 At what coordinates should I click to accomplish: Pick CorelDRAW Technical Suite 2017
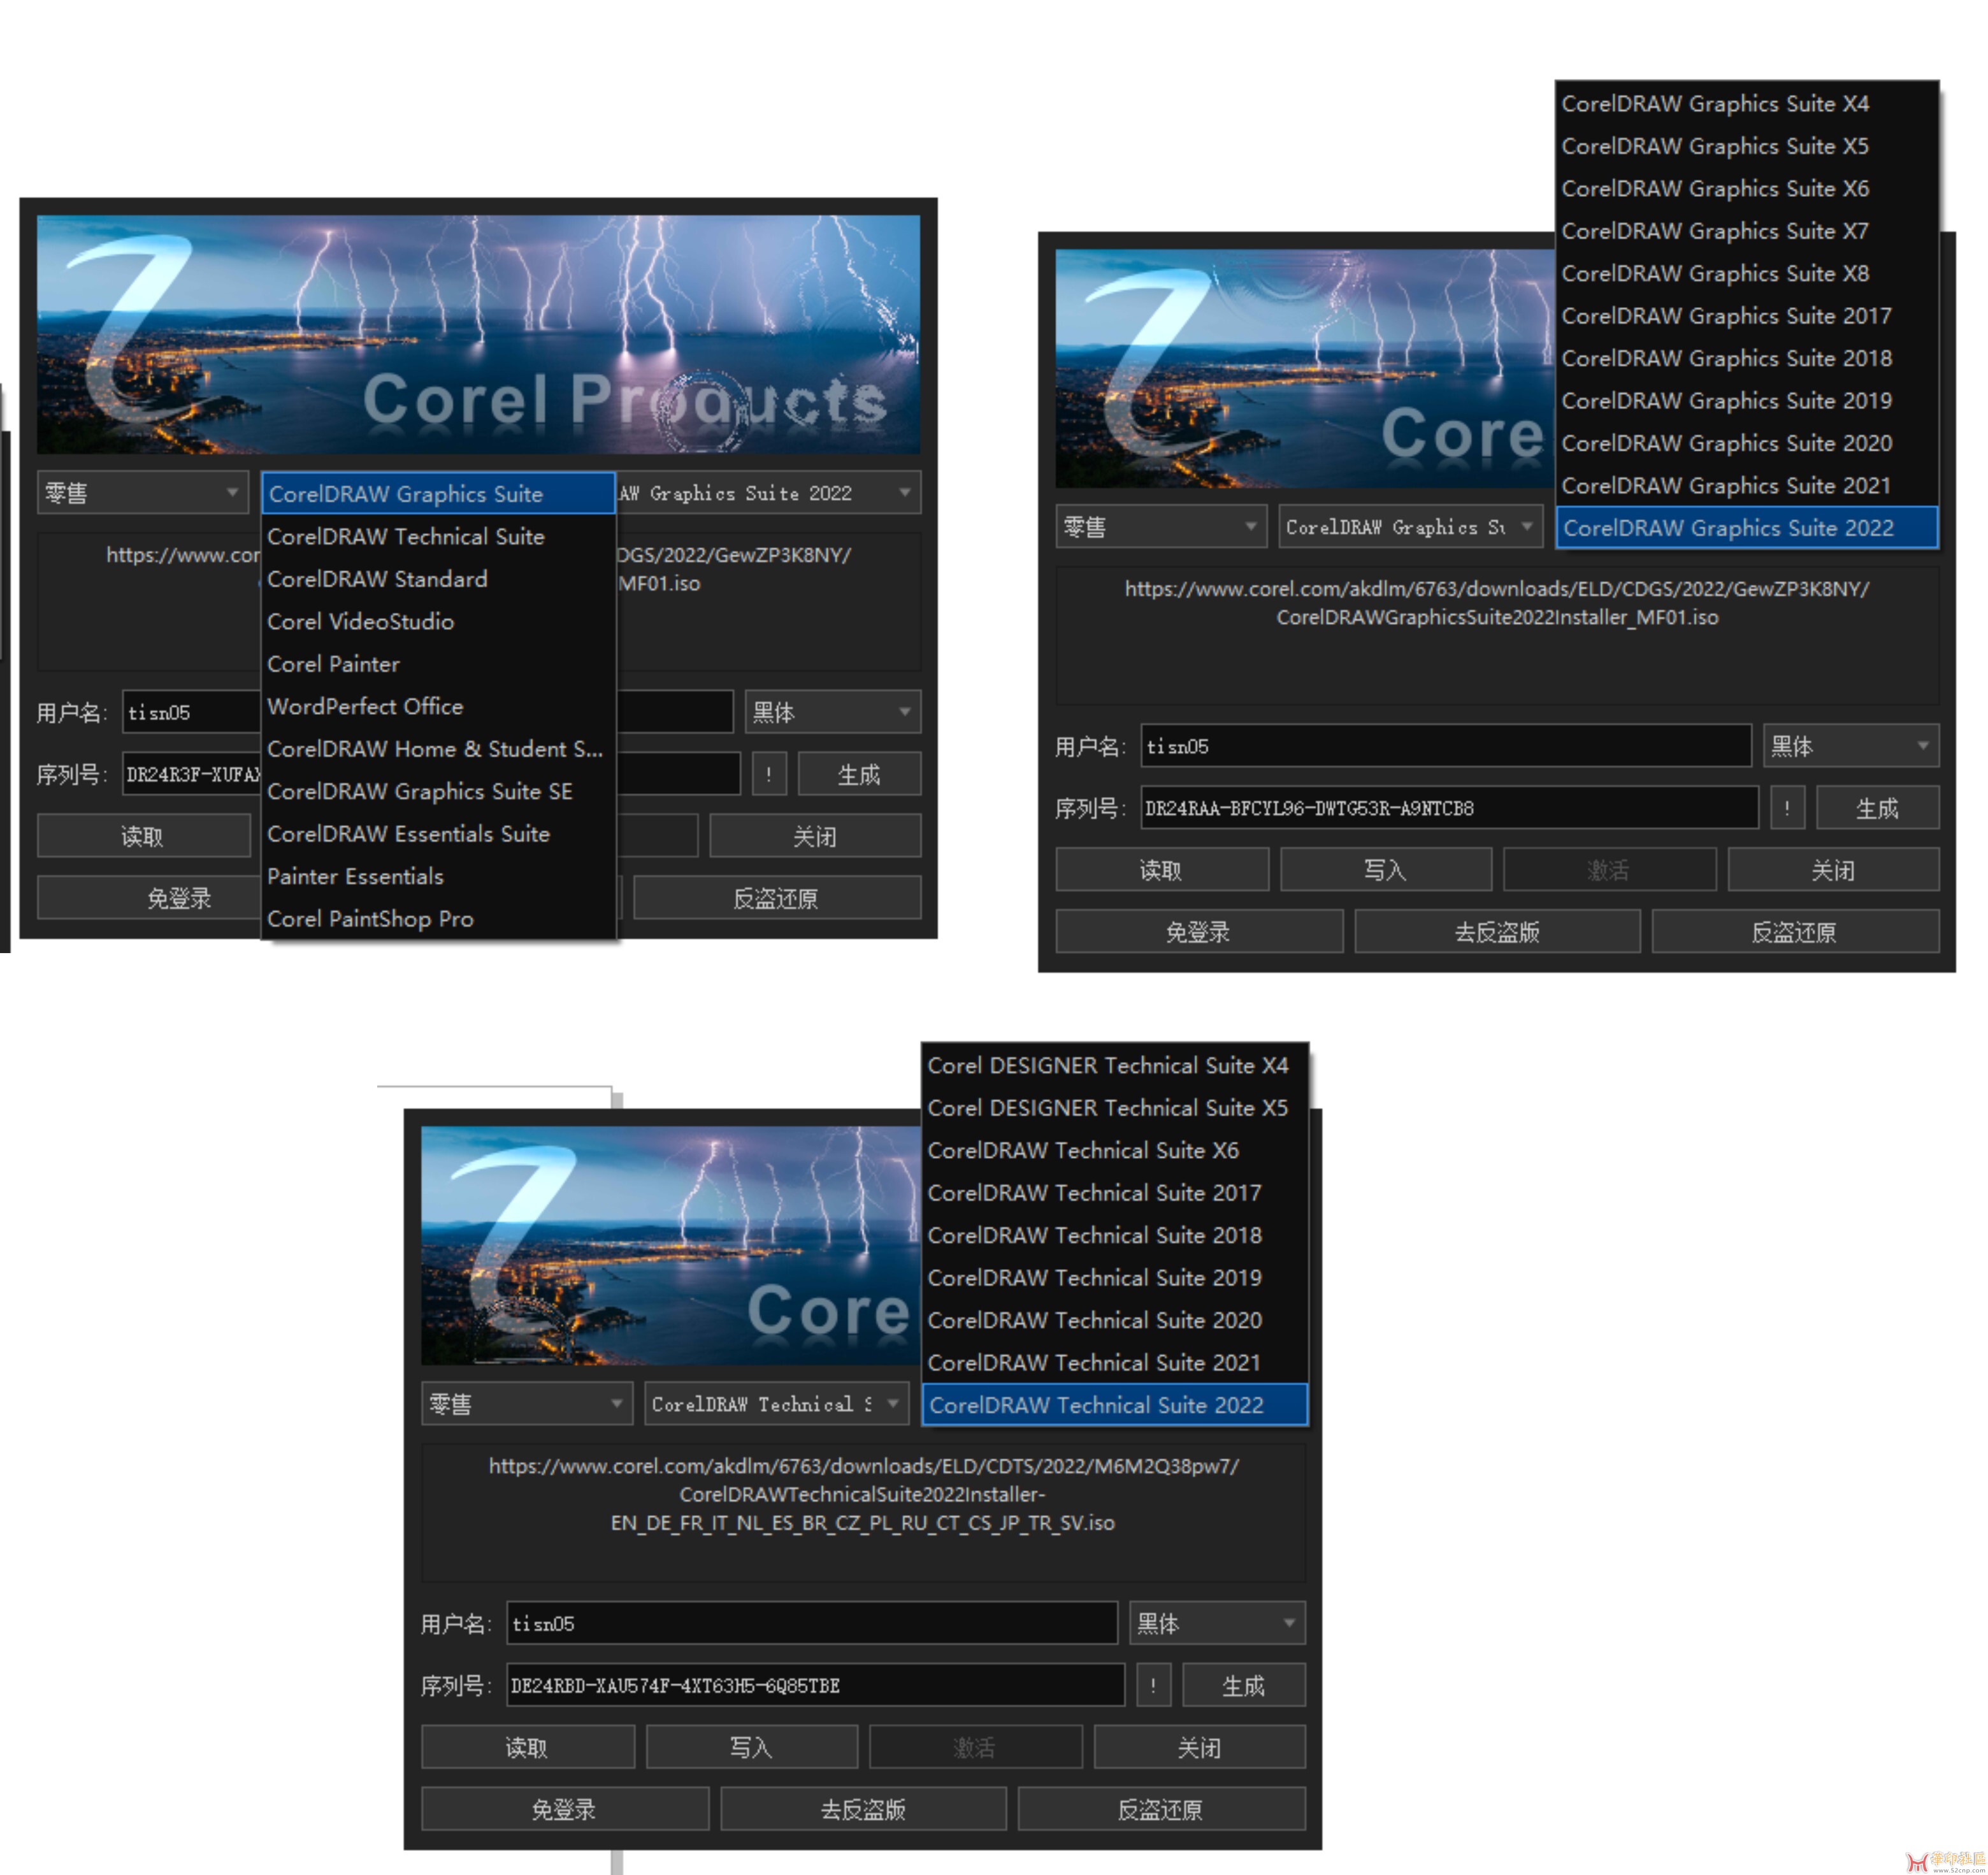(1115, 1193)
